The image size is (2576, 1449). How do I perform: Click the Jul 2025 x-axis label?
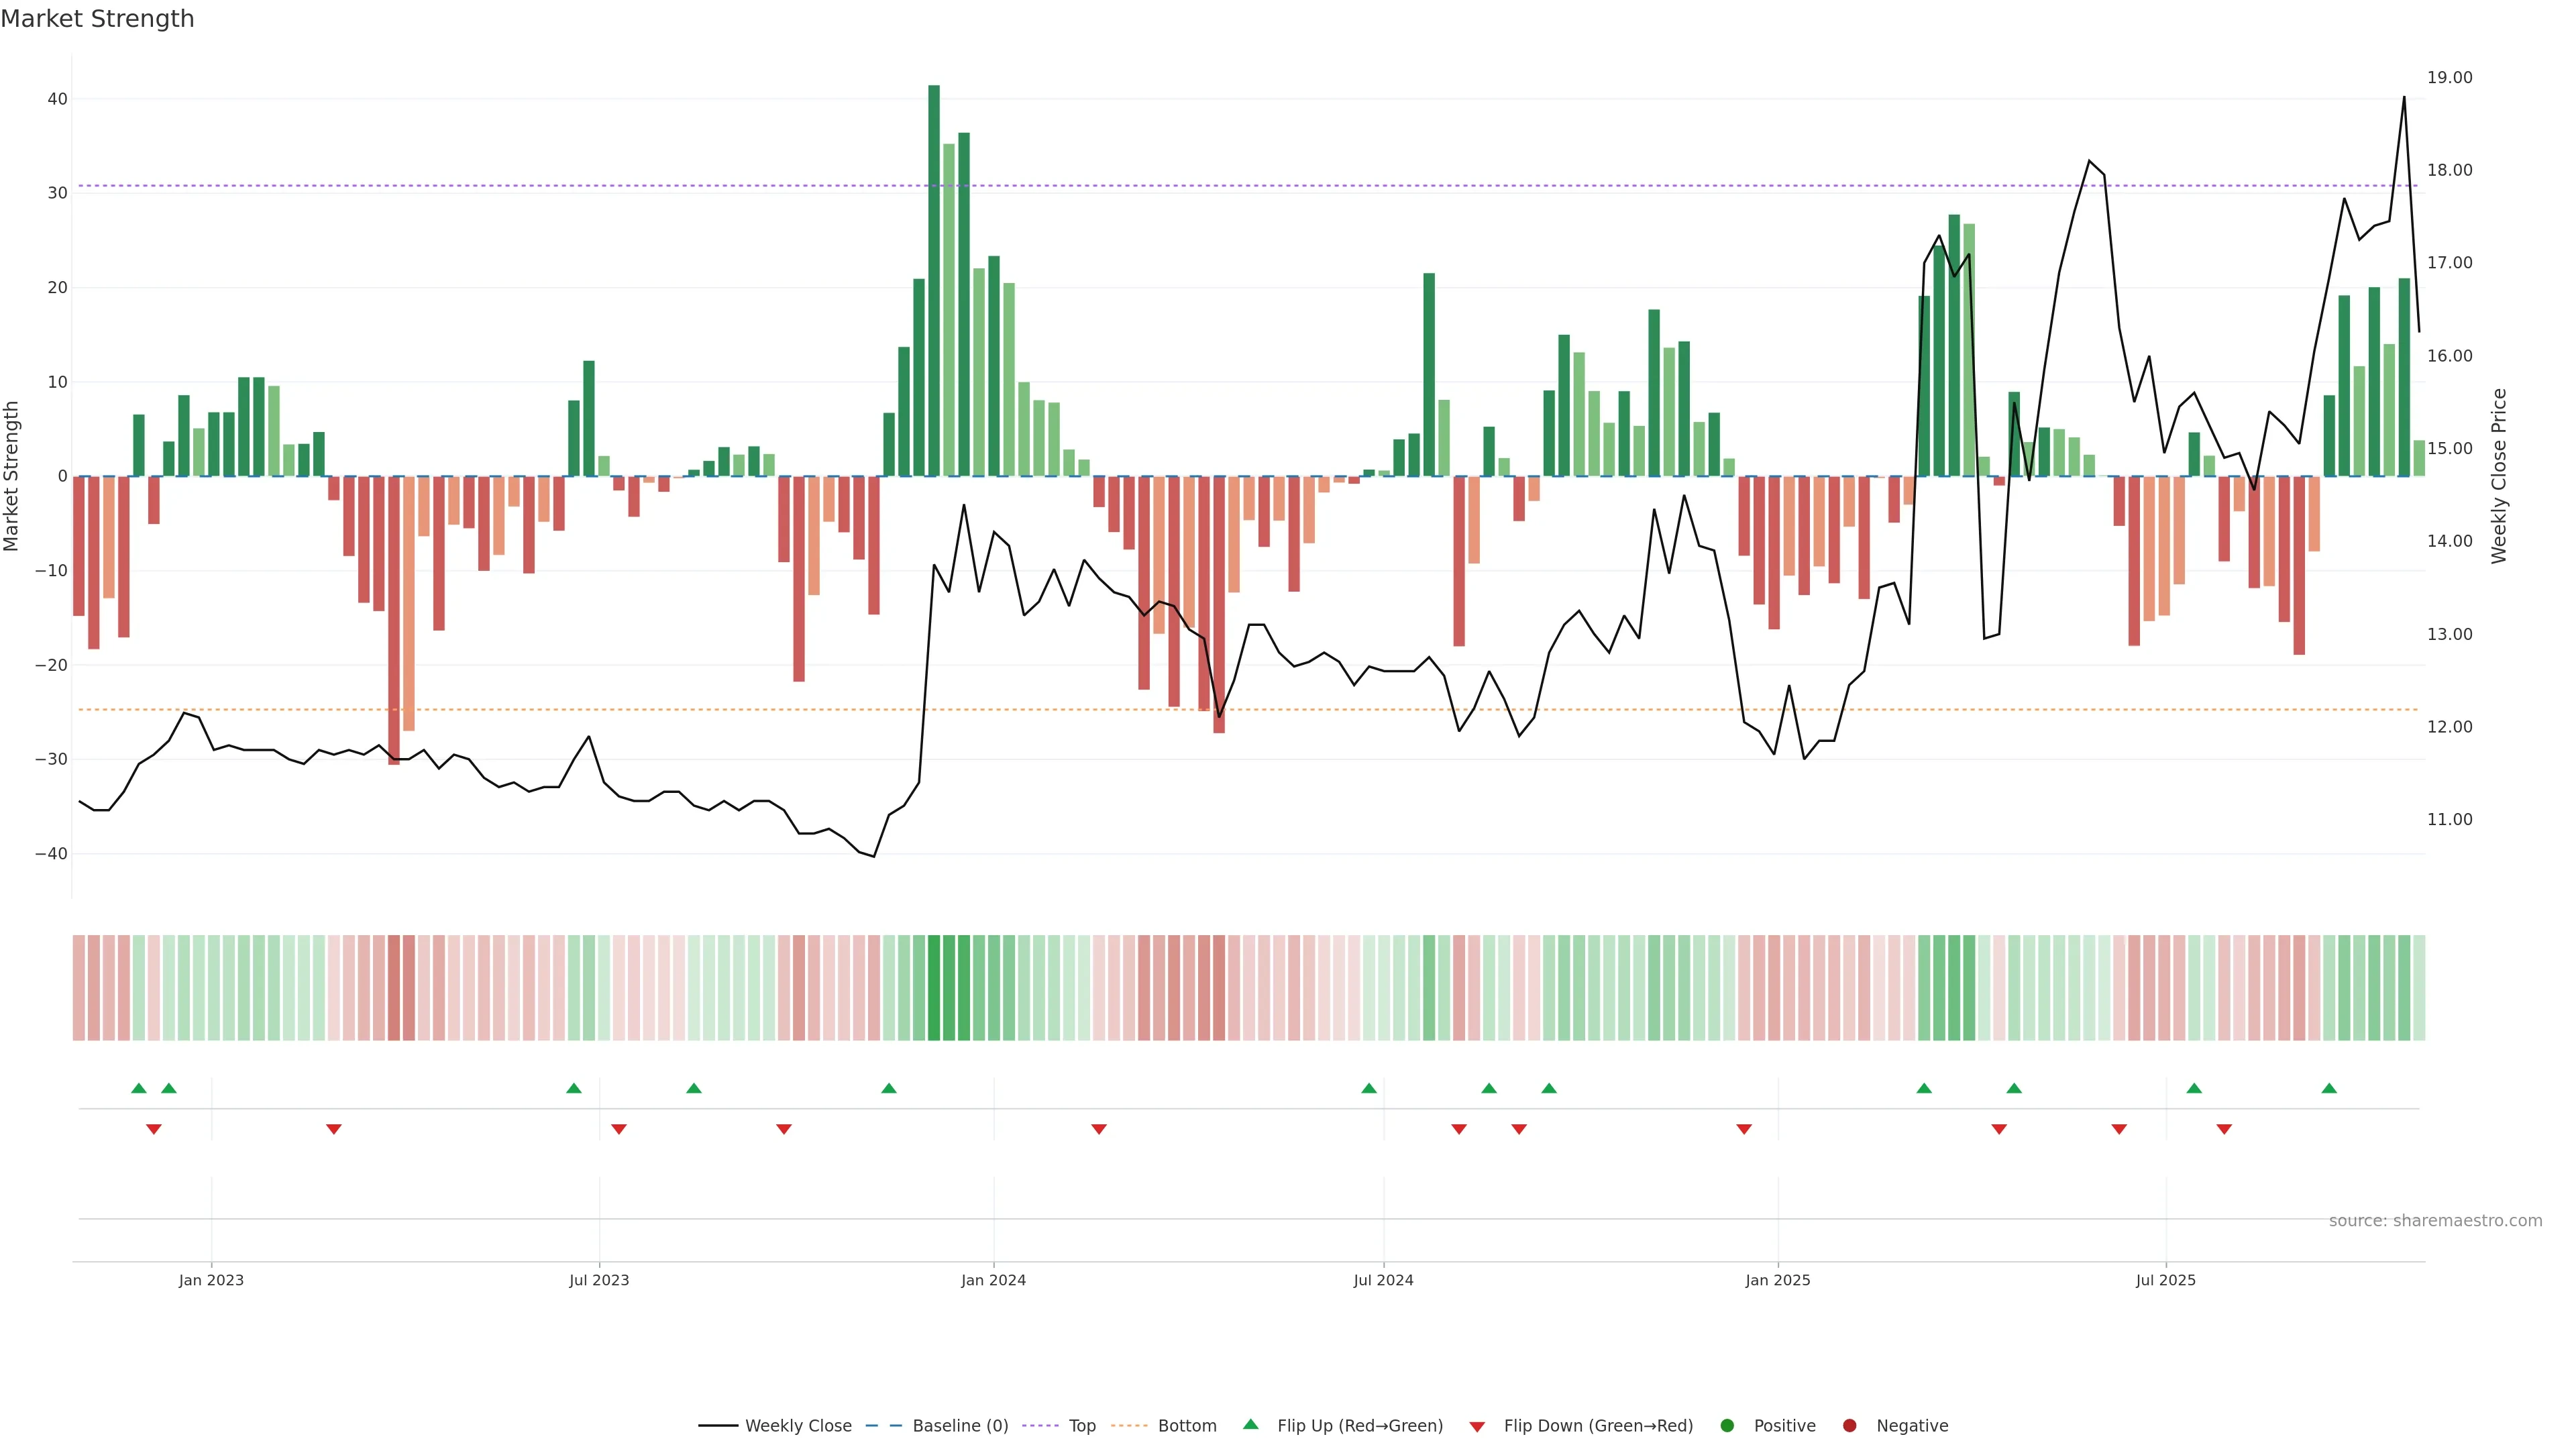[x=2165, y=1280]
